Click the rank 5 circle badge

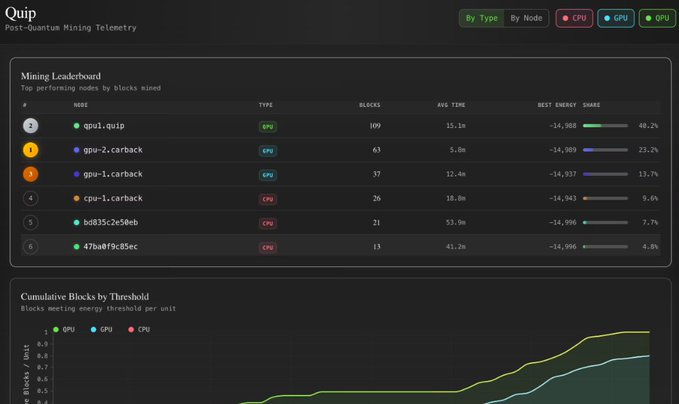[30, 223]
